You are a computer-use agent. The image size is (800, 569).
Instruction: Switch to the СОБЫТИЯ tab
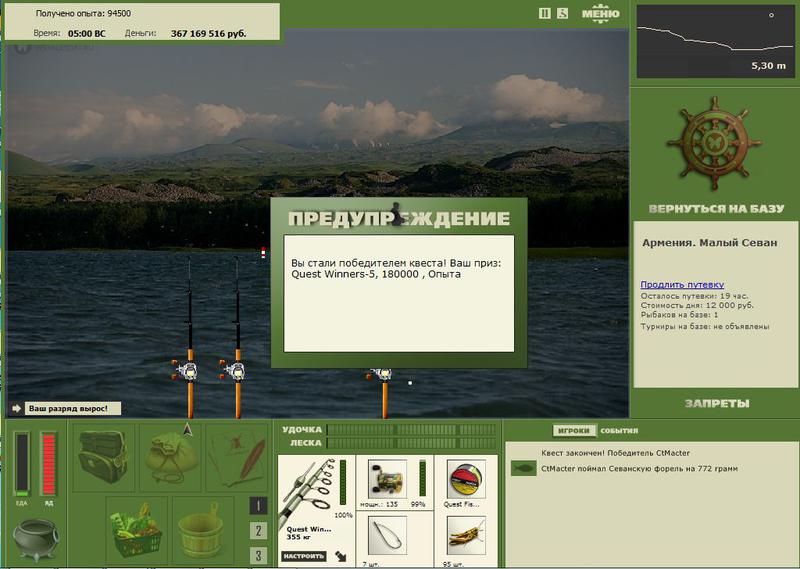pos(619,431)
